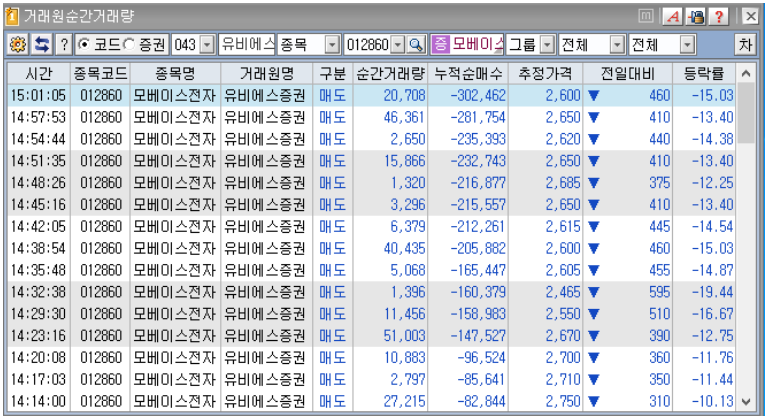Sort by the 거래원명 column header
Image resolution: width=768 pixels, height=416 pixels.
[266, 73]
